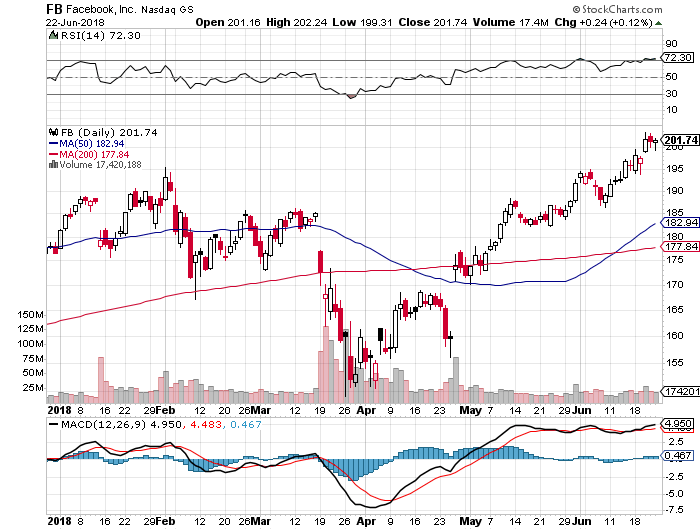Click the red MA(200) legend line
Image resolution: width=700 pixels, height=530 pixels.
click(x=53, y=154)
